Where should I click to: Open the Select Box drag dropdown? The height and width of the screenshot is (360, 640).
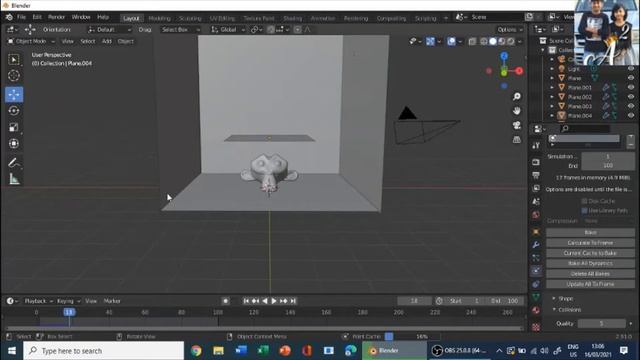pyautogui.click(x=180, y=30)
